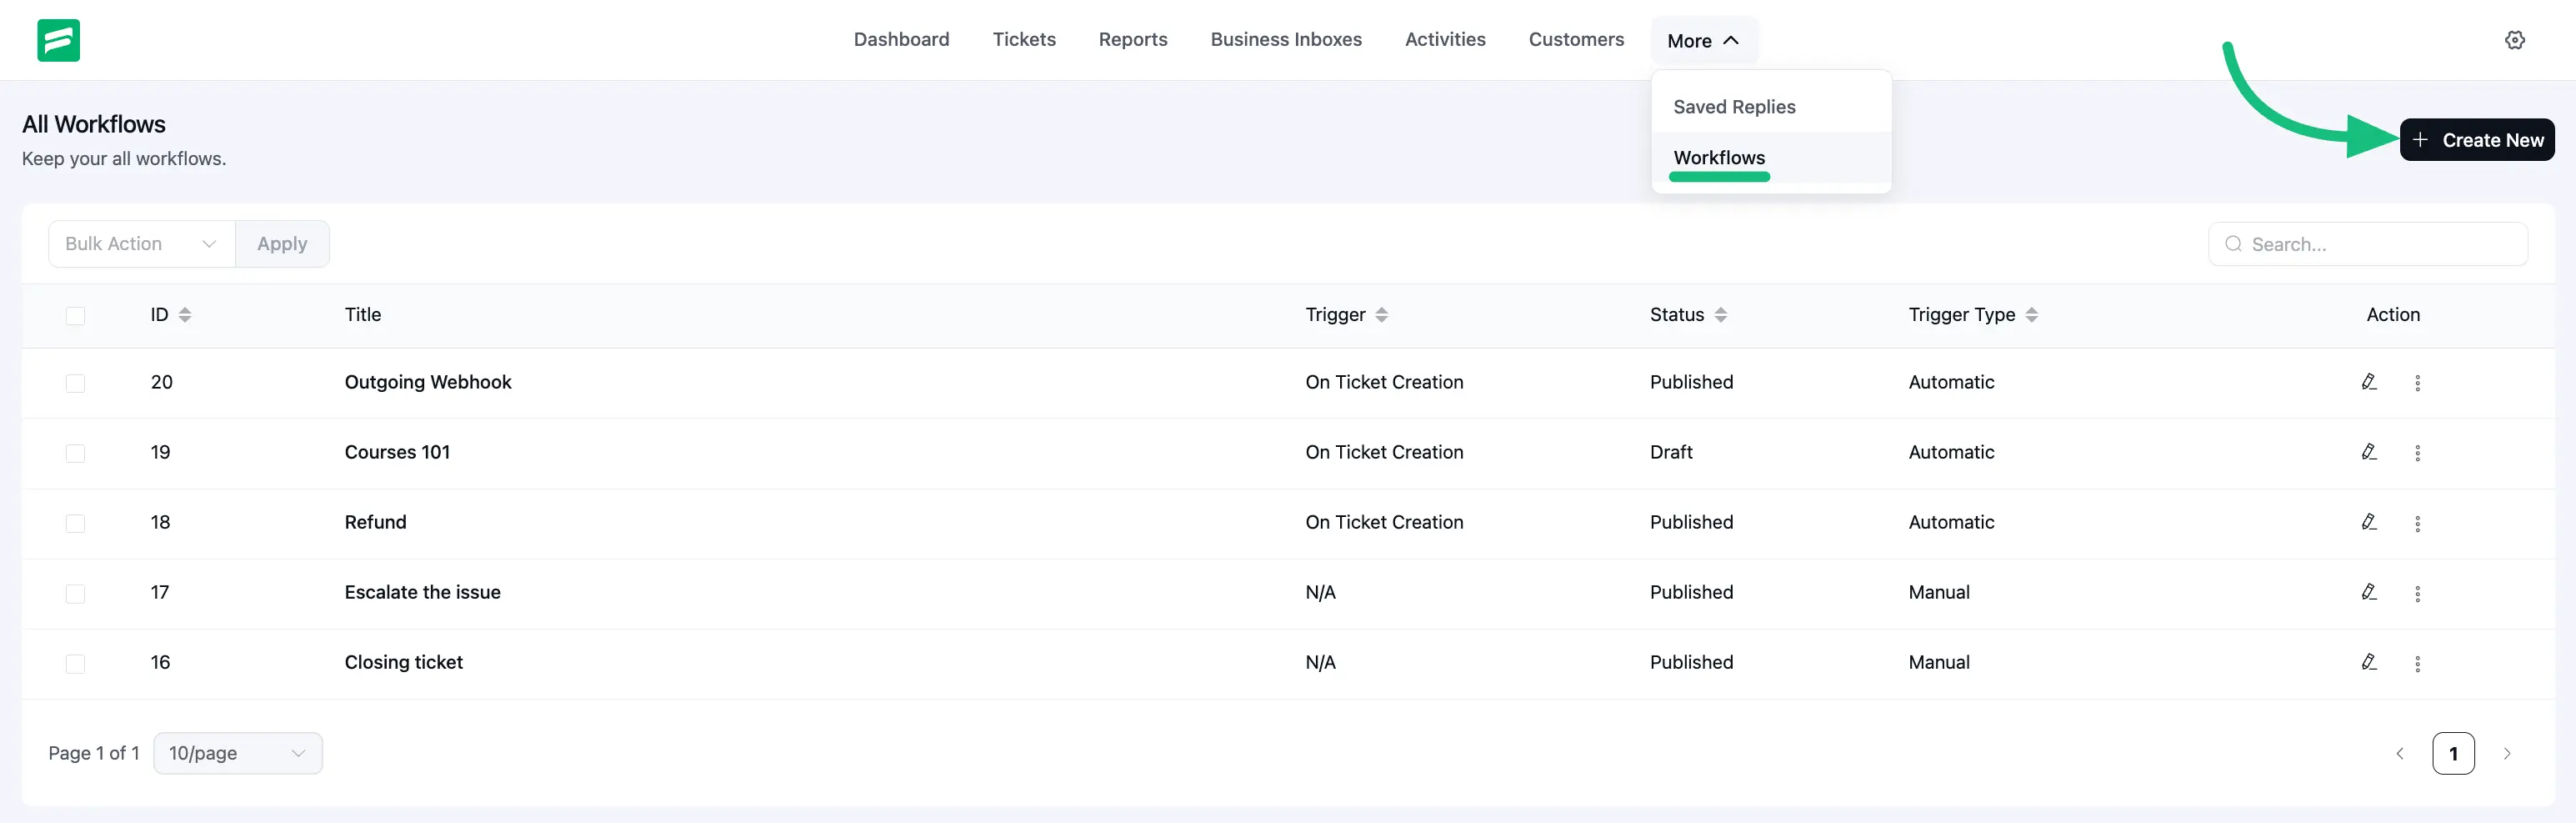Choose Saved Replies in the More menu
Image resolution: width=2576 pixels, height=823 pixels.
coord(1734,106)
